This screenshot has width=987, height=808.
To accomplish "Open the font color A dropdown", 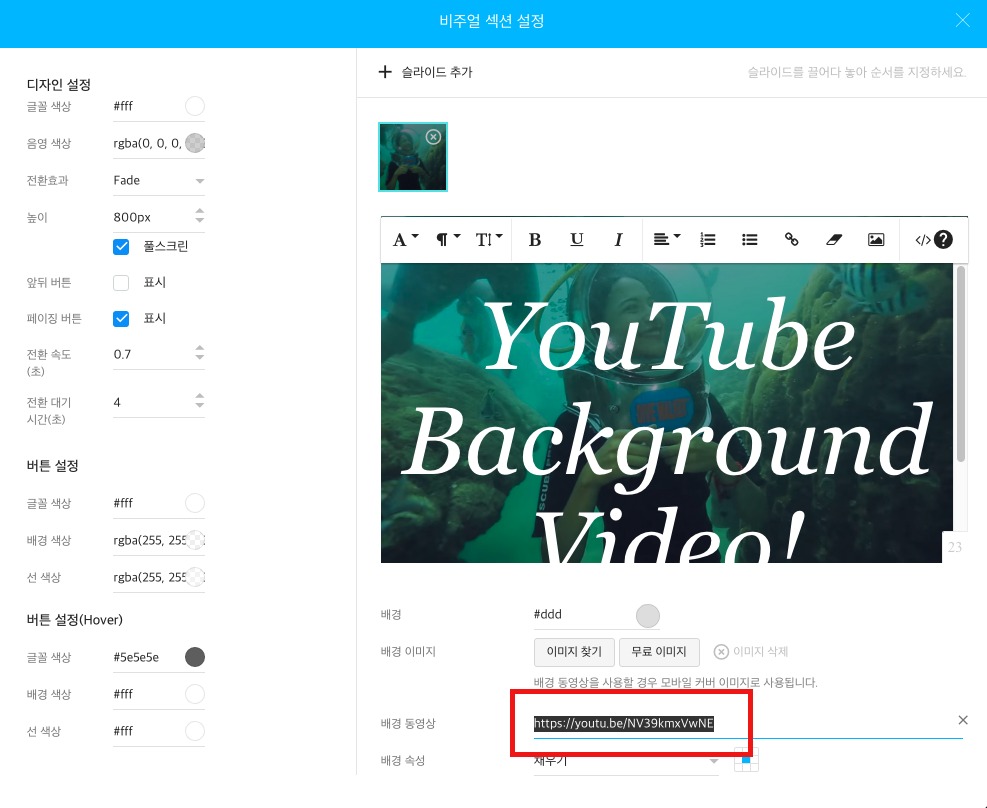I will pos(405,240).
